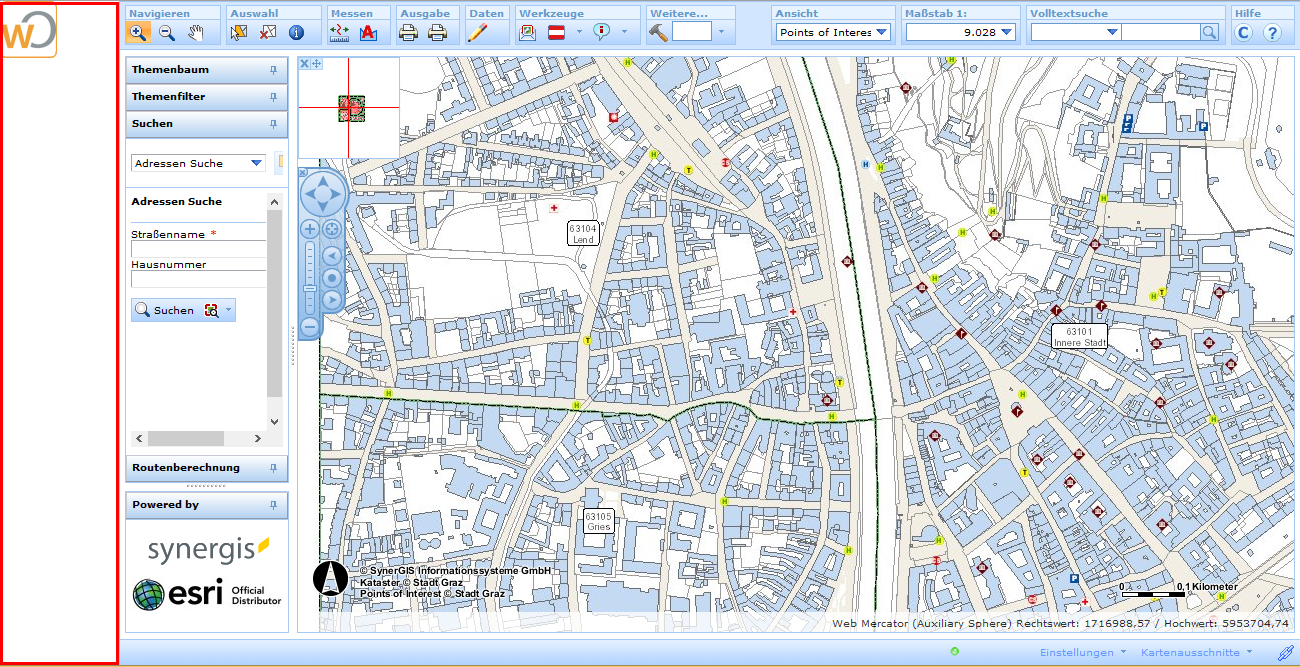The width and height of the screenshot is (1300, 667).
Task: Expand the Adressen Suche dropdown
Action: point(256,163)
